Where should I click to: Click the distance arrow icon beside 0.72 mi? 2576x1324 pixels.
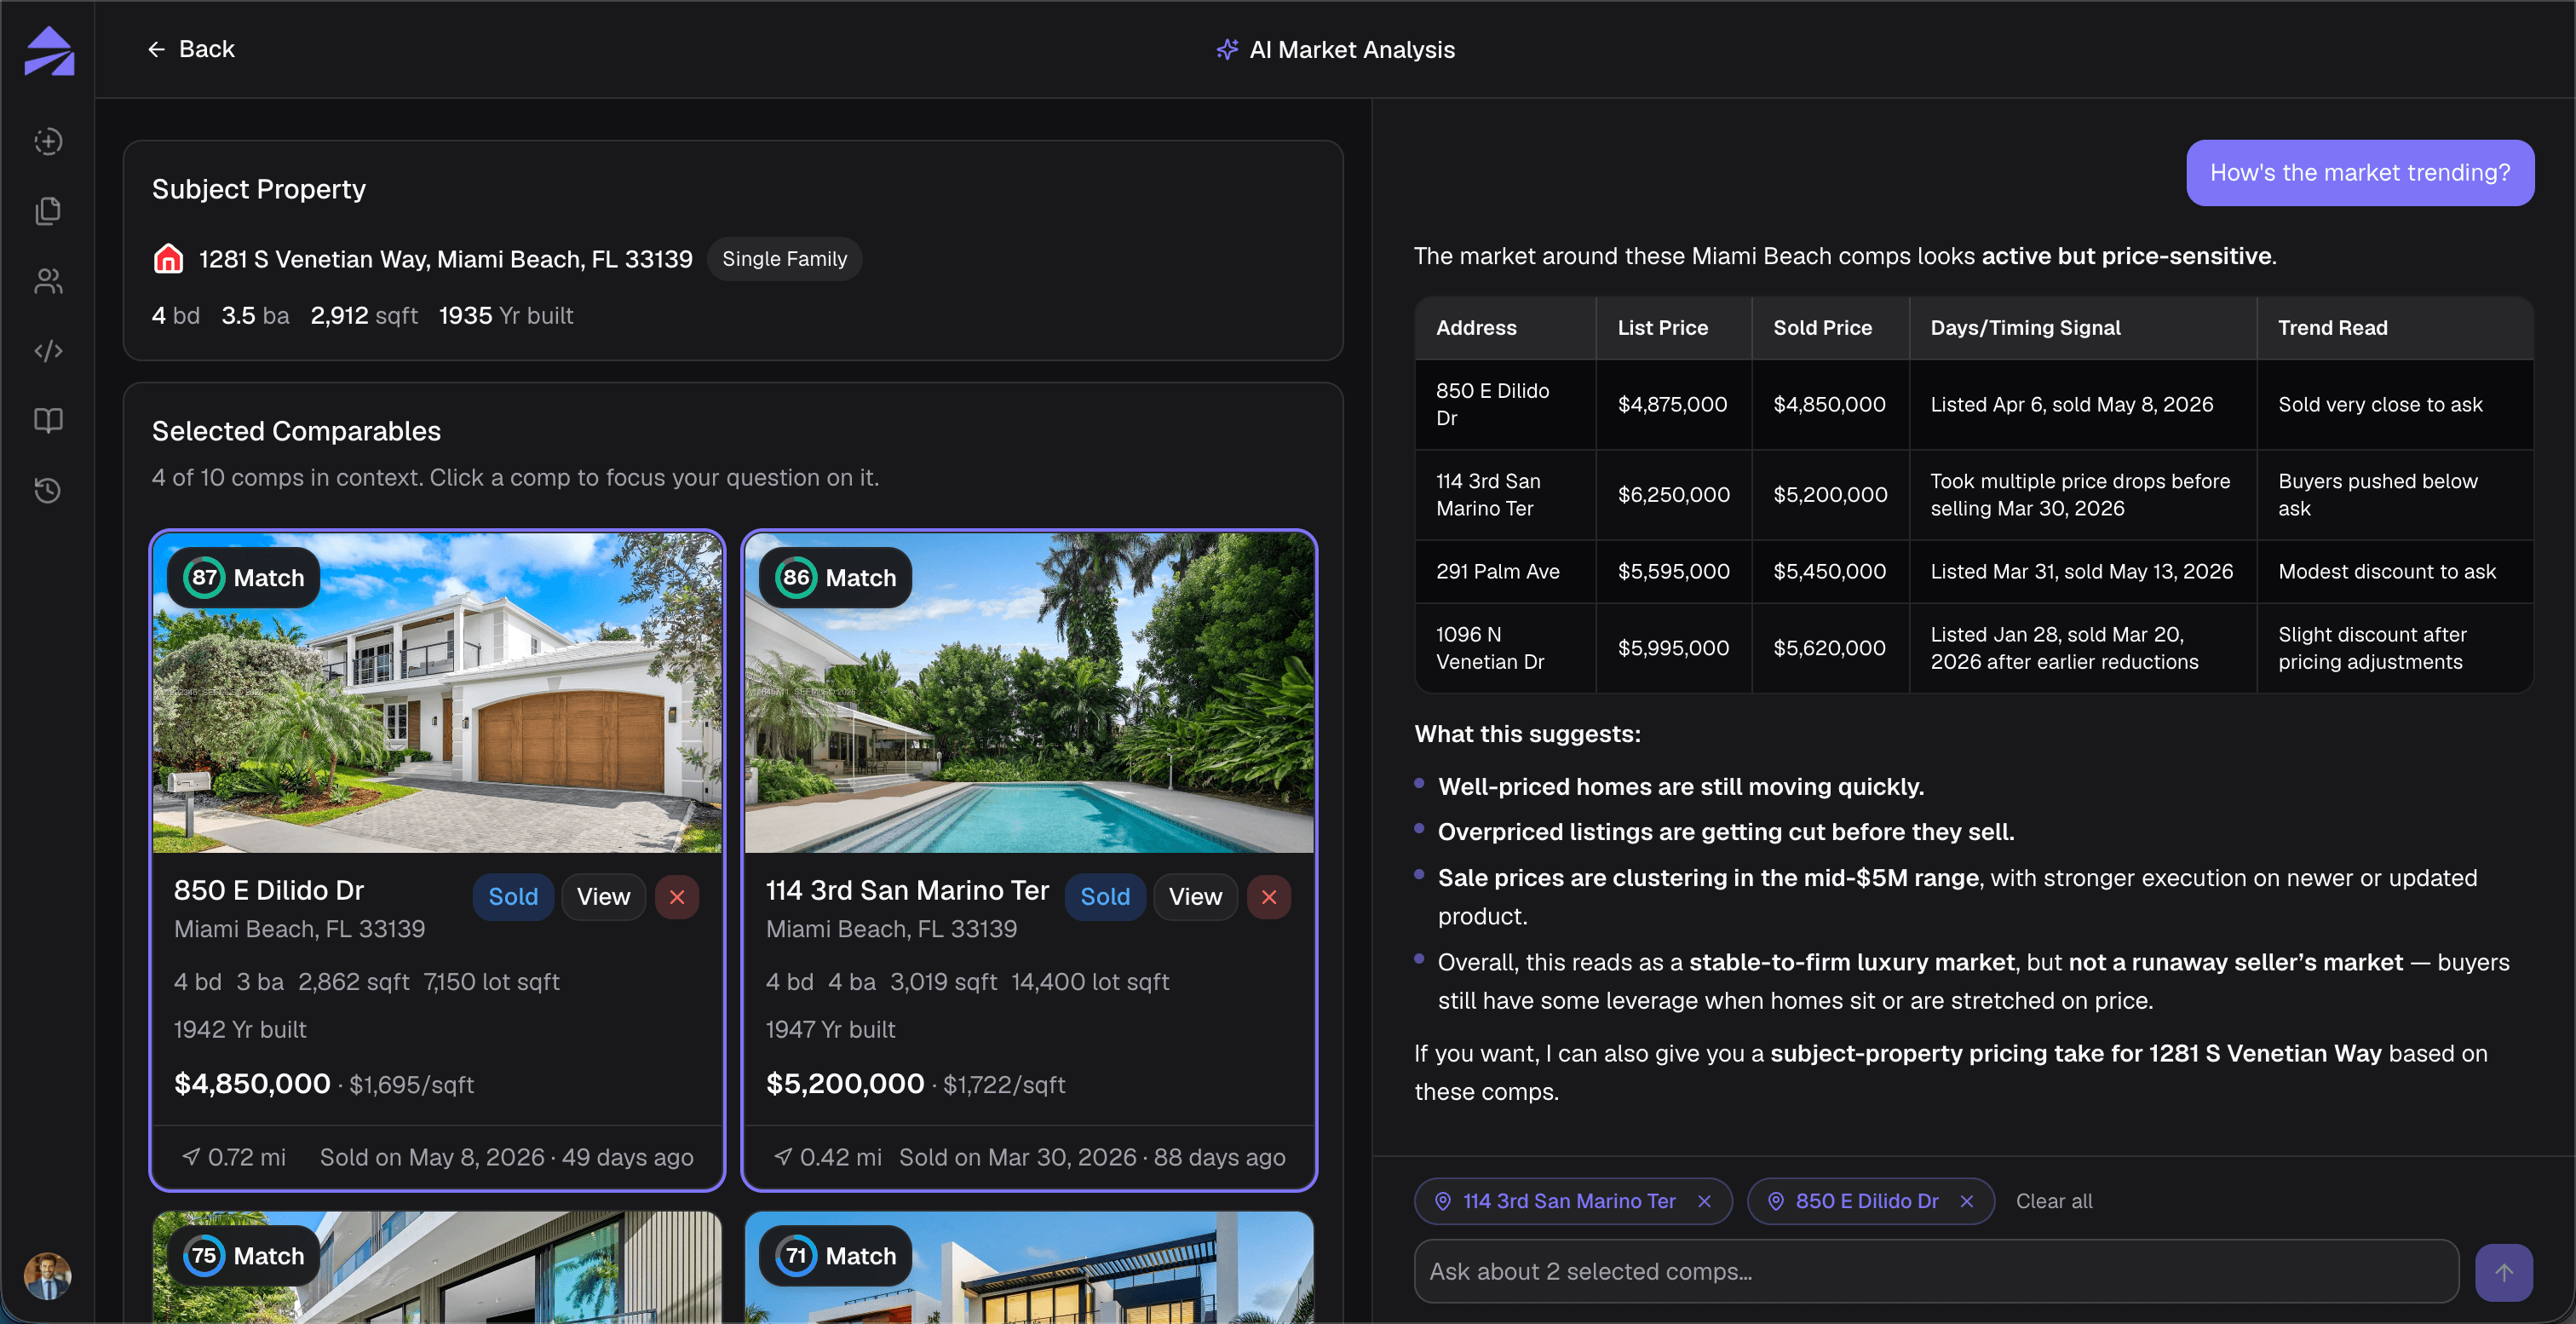(x=191, y=1157)
